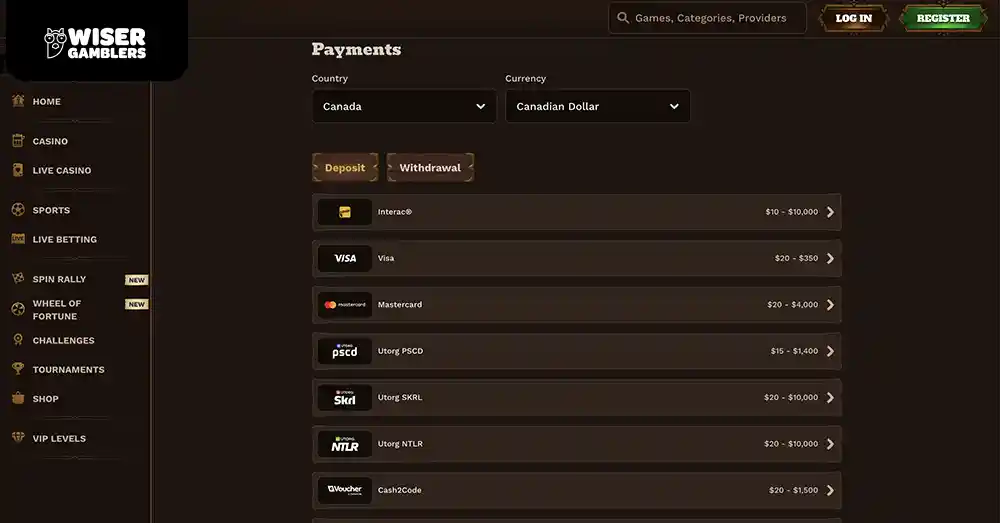Click the Interac payment logo
Viewport: 1000px width, 523px height.
coord(344,212)
